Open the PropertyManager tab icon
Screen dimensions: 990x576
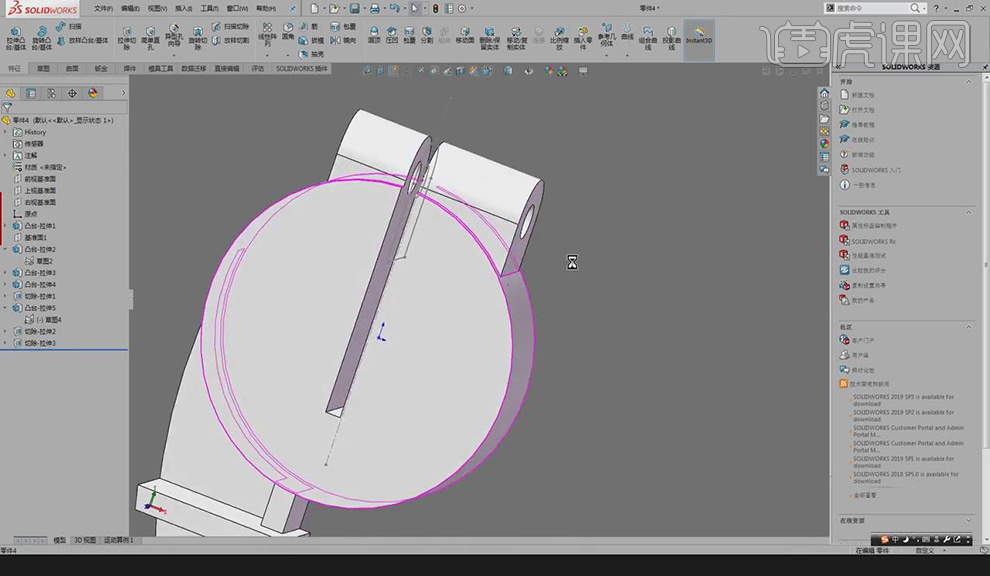(31, 93)
